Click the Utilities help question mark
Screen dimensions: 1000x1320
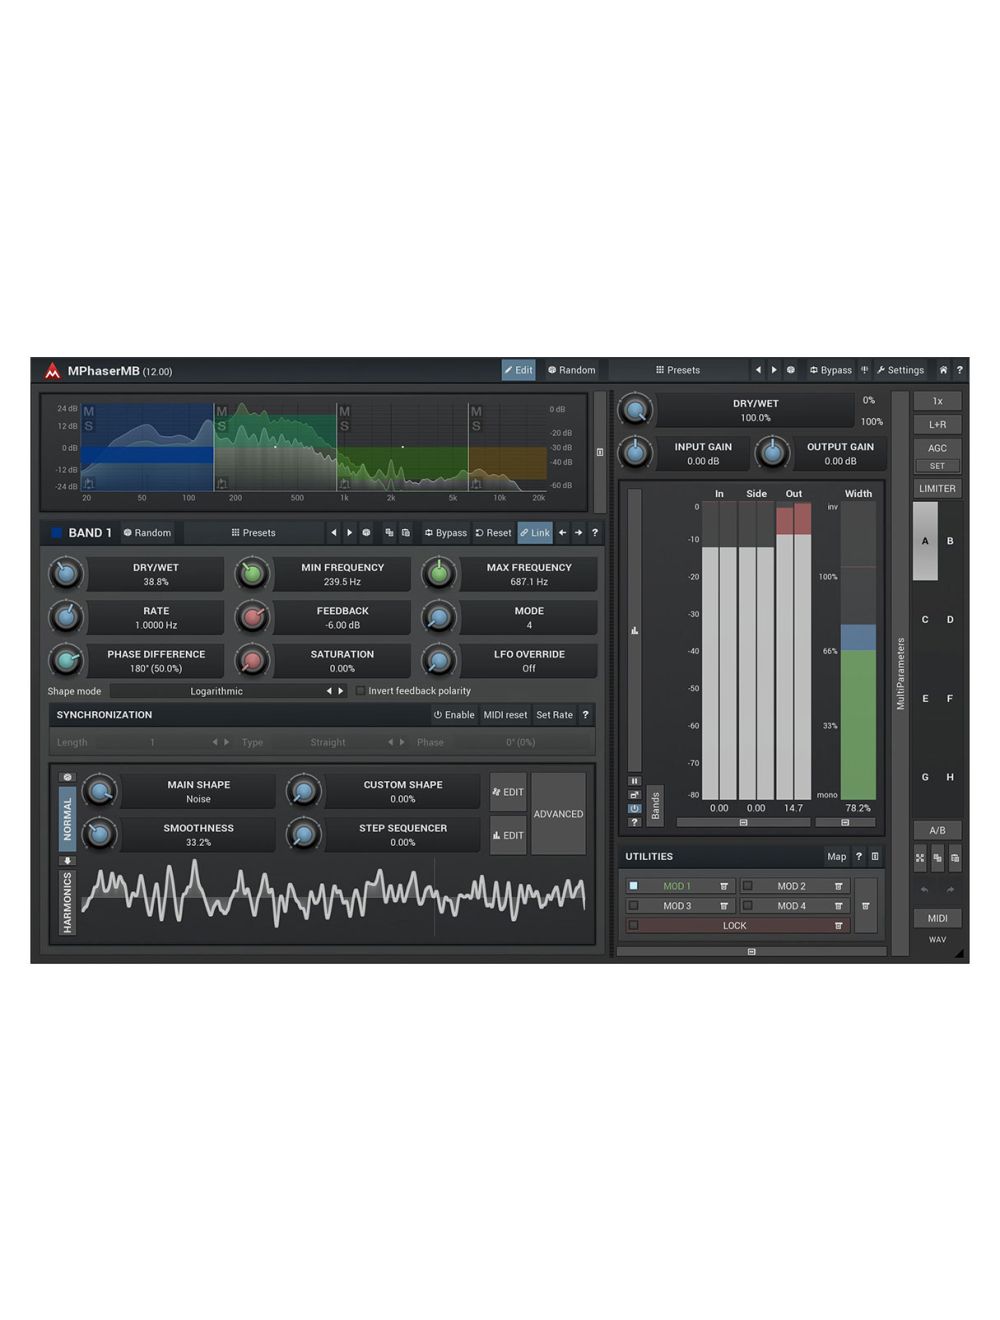858,857
